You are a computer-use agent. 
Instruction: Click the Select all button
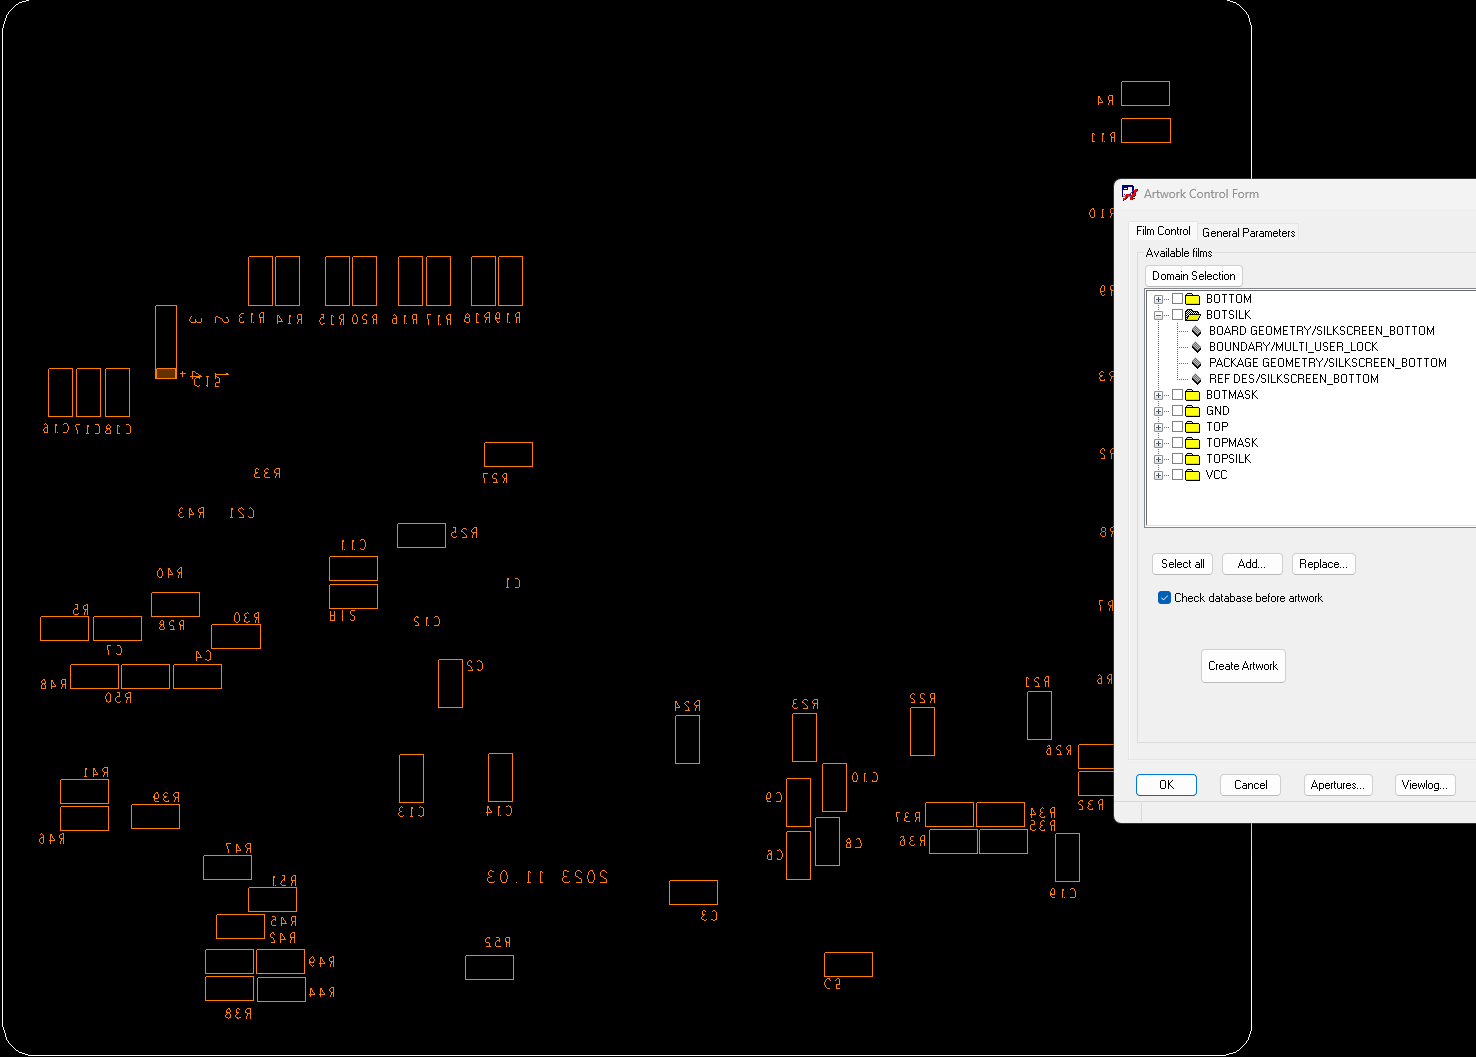1182,564
